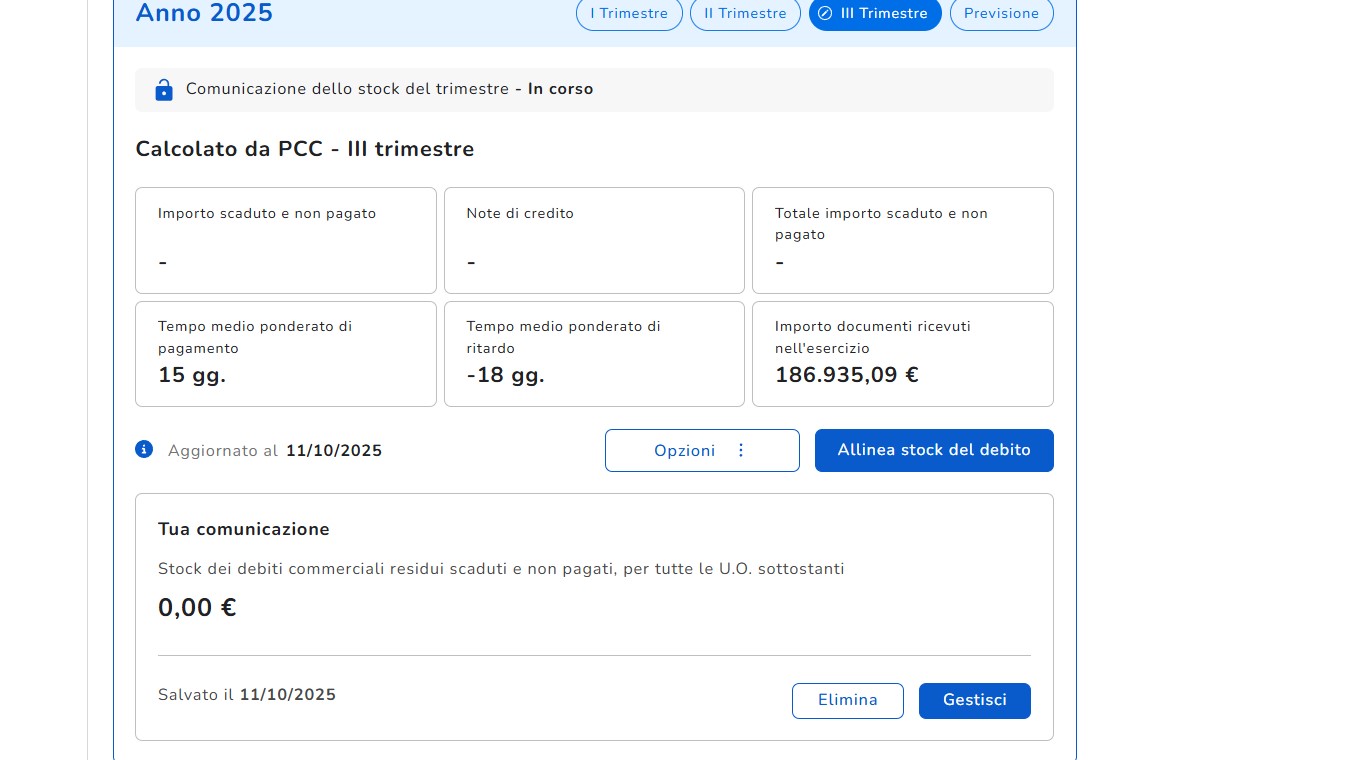Open the Opzioni dropdown menu
Viewport: 1359px width, 760px height.
pos(701,450)
